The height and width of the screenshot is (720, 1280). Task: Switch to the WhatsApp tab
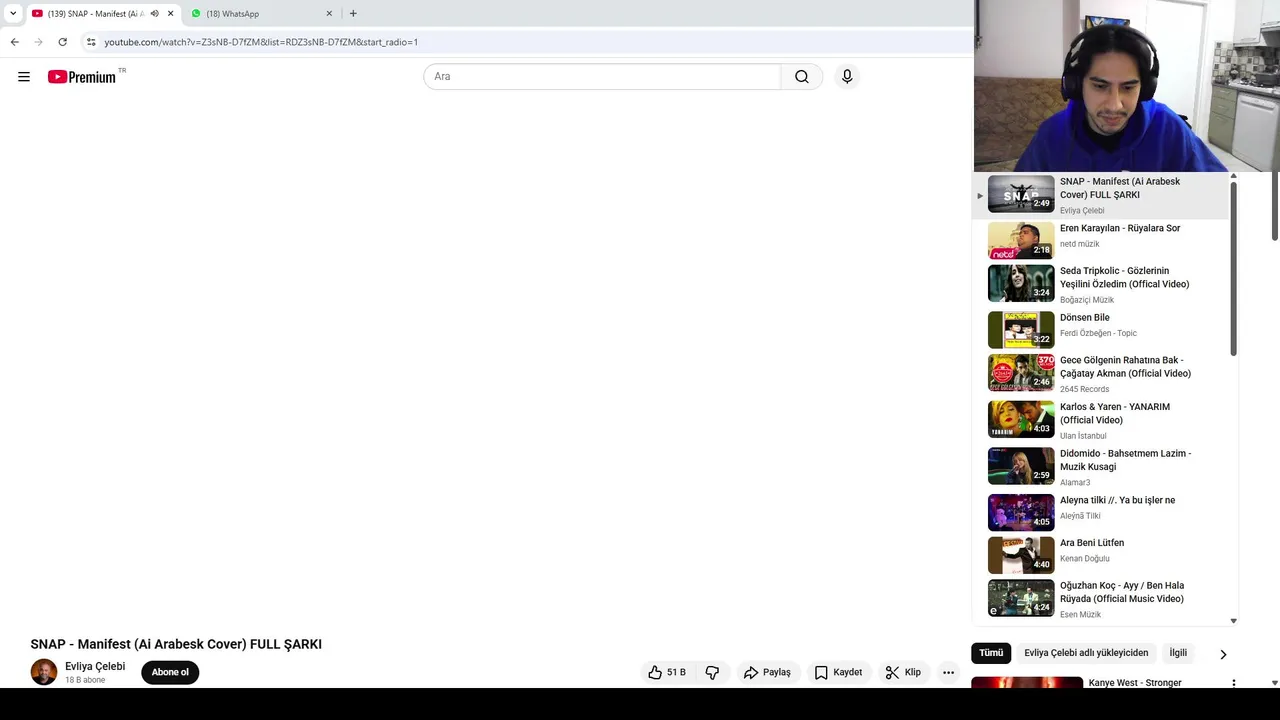point(261,14)
